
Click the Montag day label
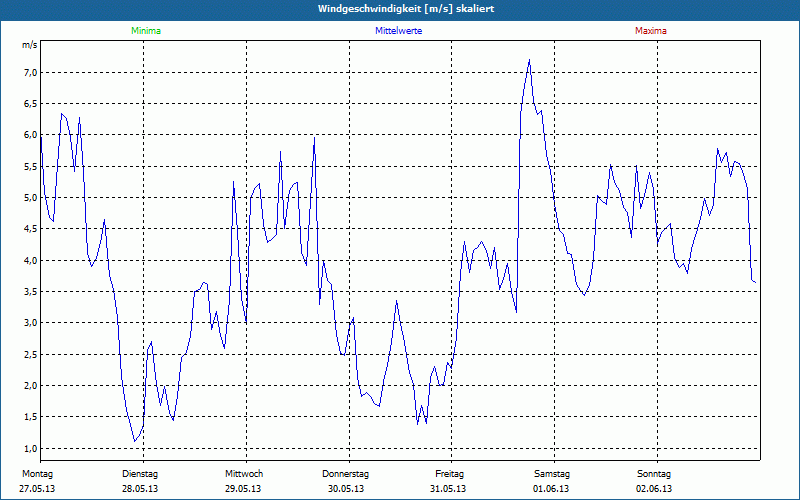[x=37, y=474]
